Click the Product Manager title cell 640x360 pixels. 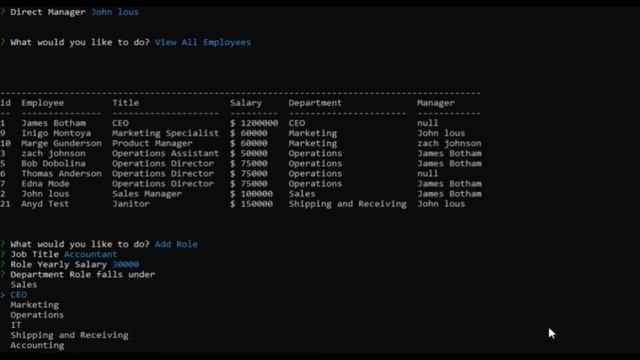click(152, 143)
